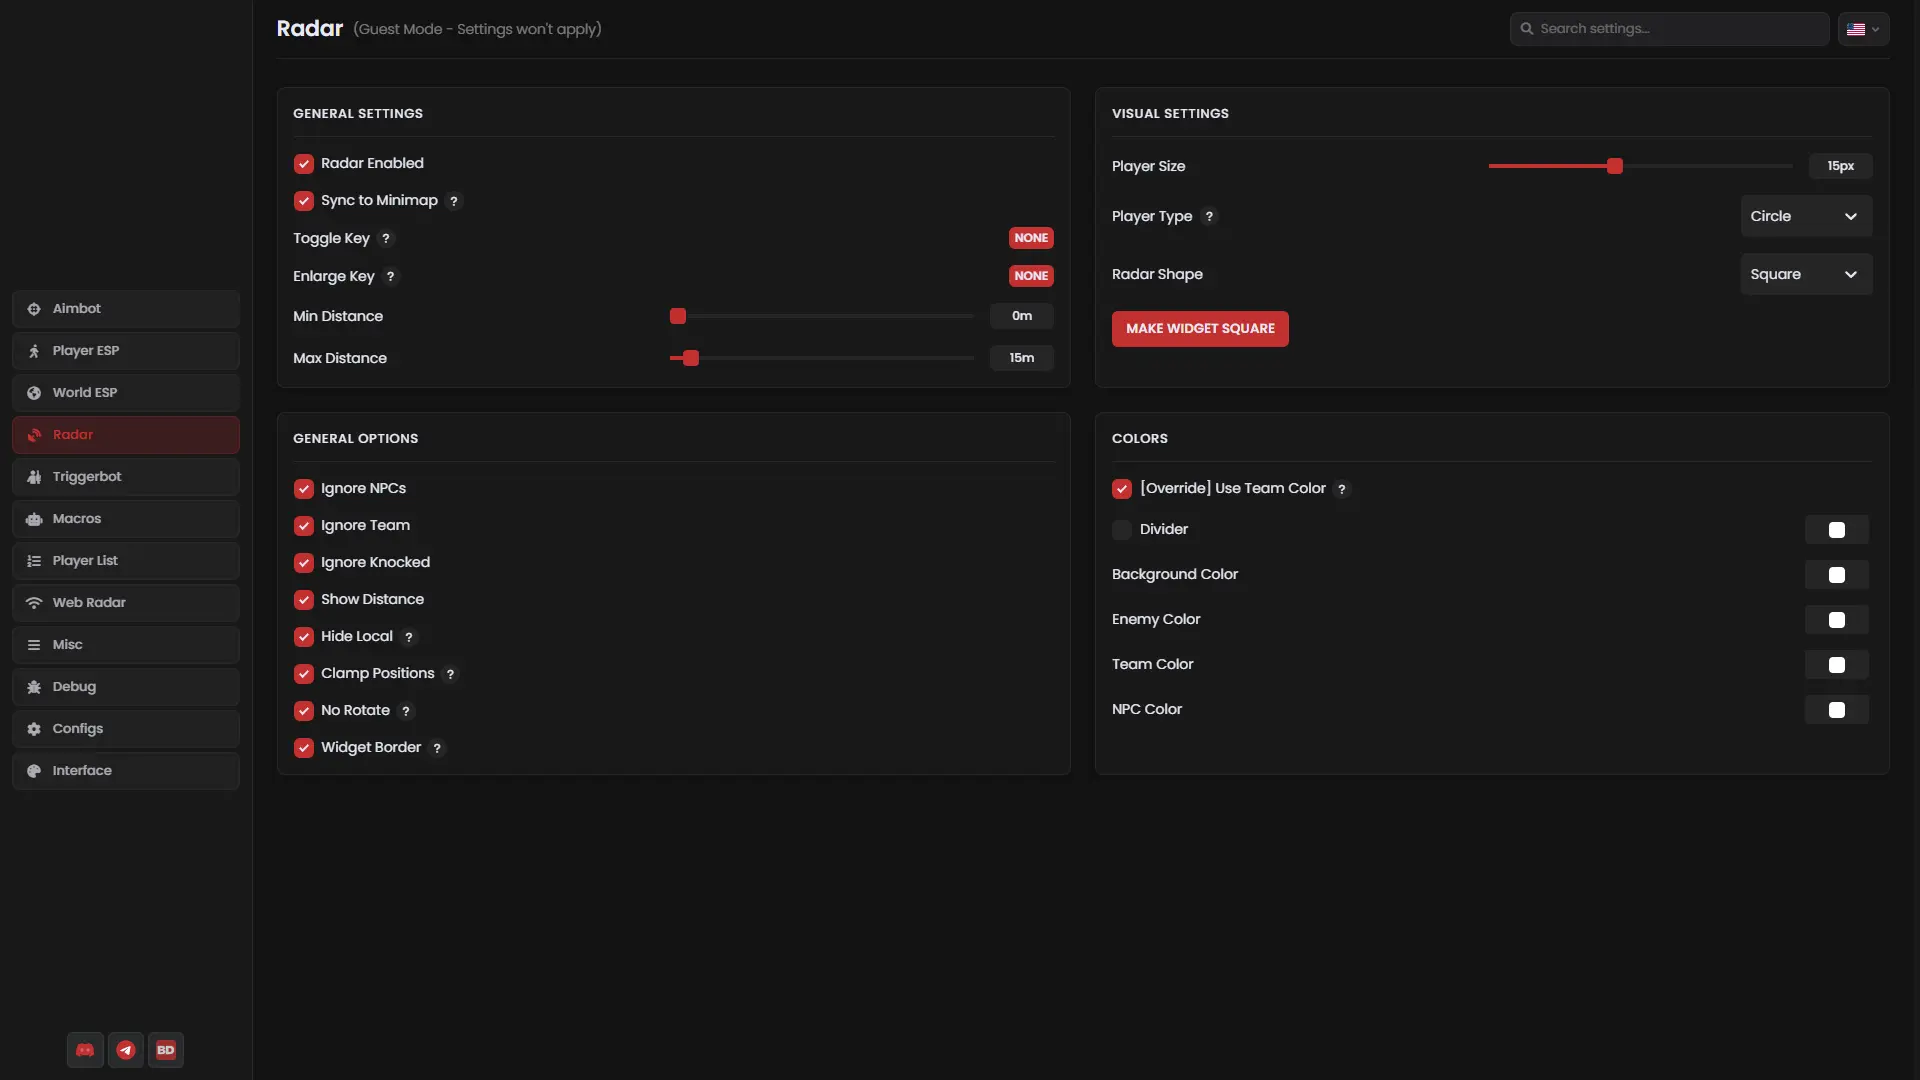Click the World ESP globe icon

pyautogui.click(x=34, y=393)
